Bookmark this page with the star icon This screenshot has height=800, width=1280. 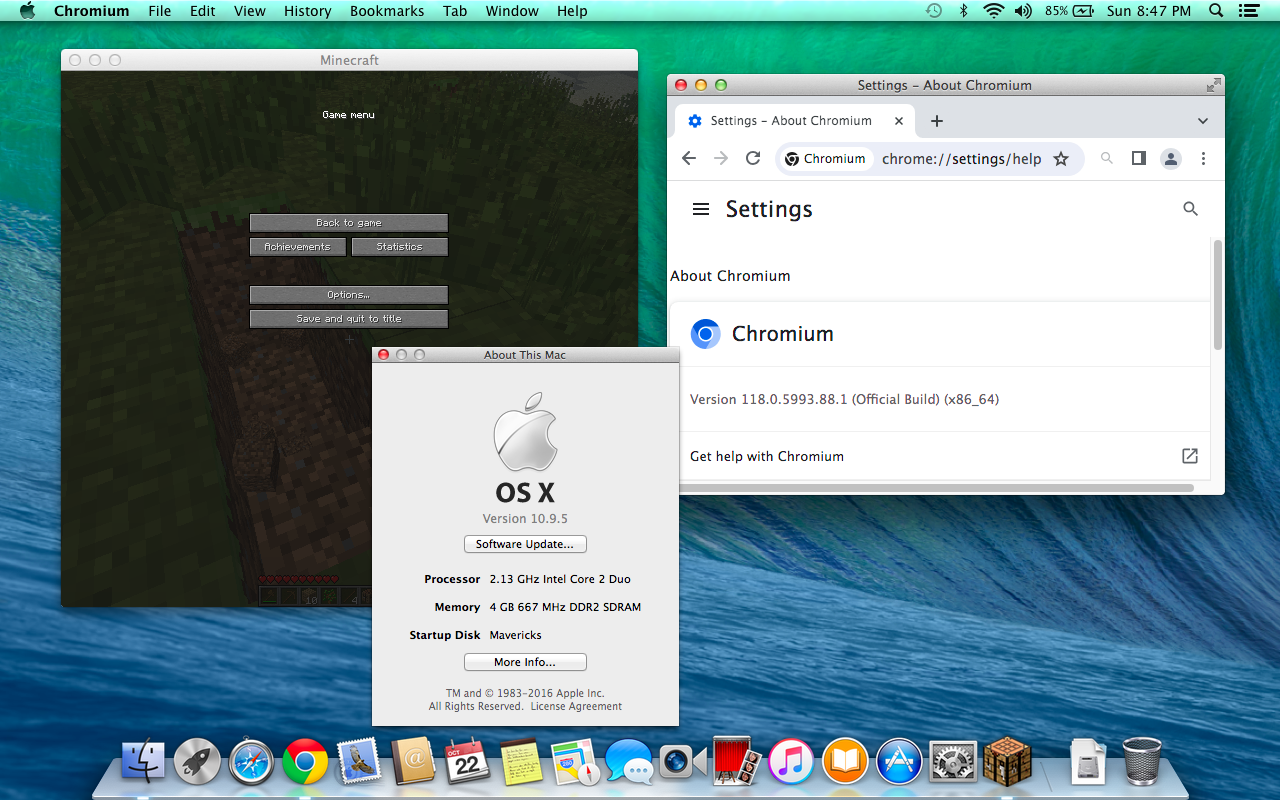point(1061,159)
